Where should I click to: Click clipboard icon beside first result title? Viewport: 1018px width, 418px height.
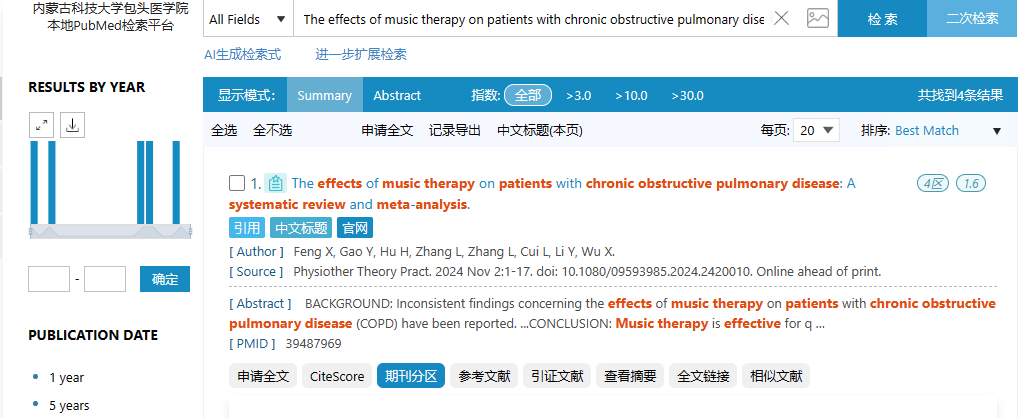click(275, 184)
